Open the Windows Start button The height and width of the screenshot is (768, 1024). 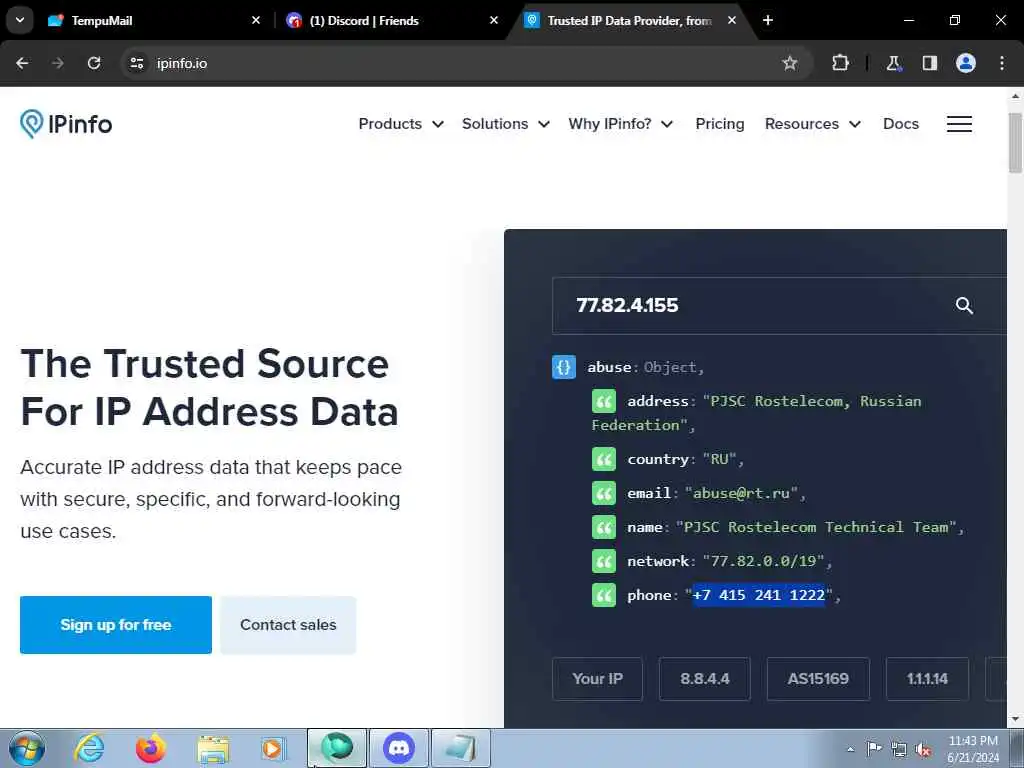coord(27,748)
